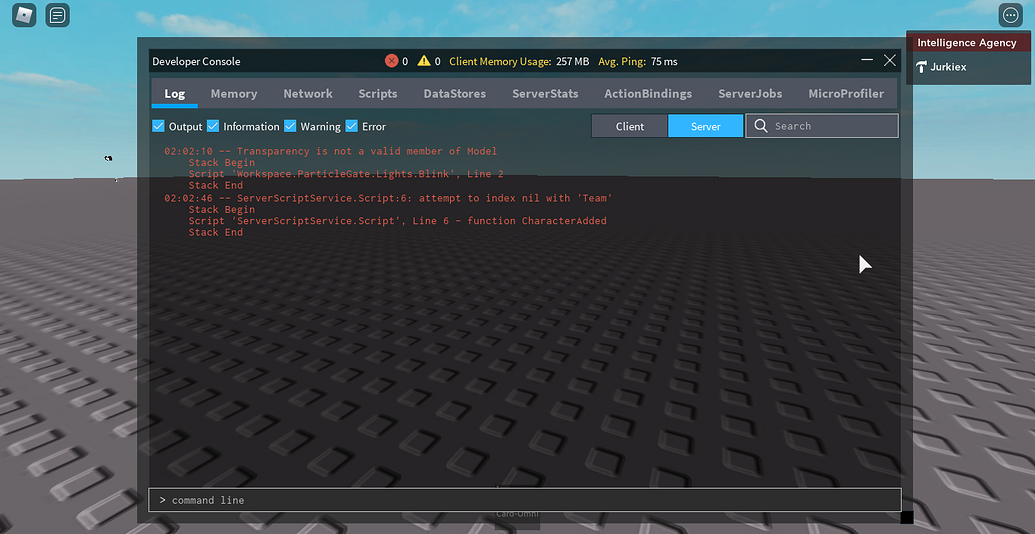Click the Card-Omni hotbar item
The width and height of the screenshot is (1035, 534).
pyautogui.click(x=518, y=515)
